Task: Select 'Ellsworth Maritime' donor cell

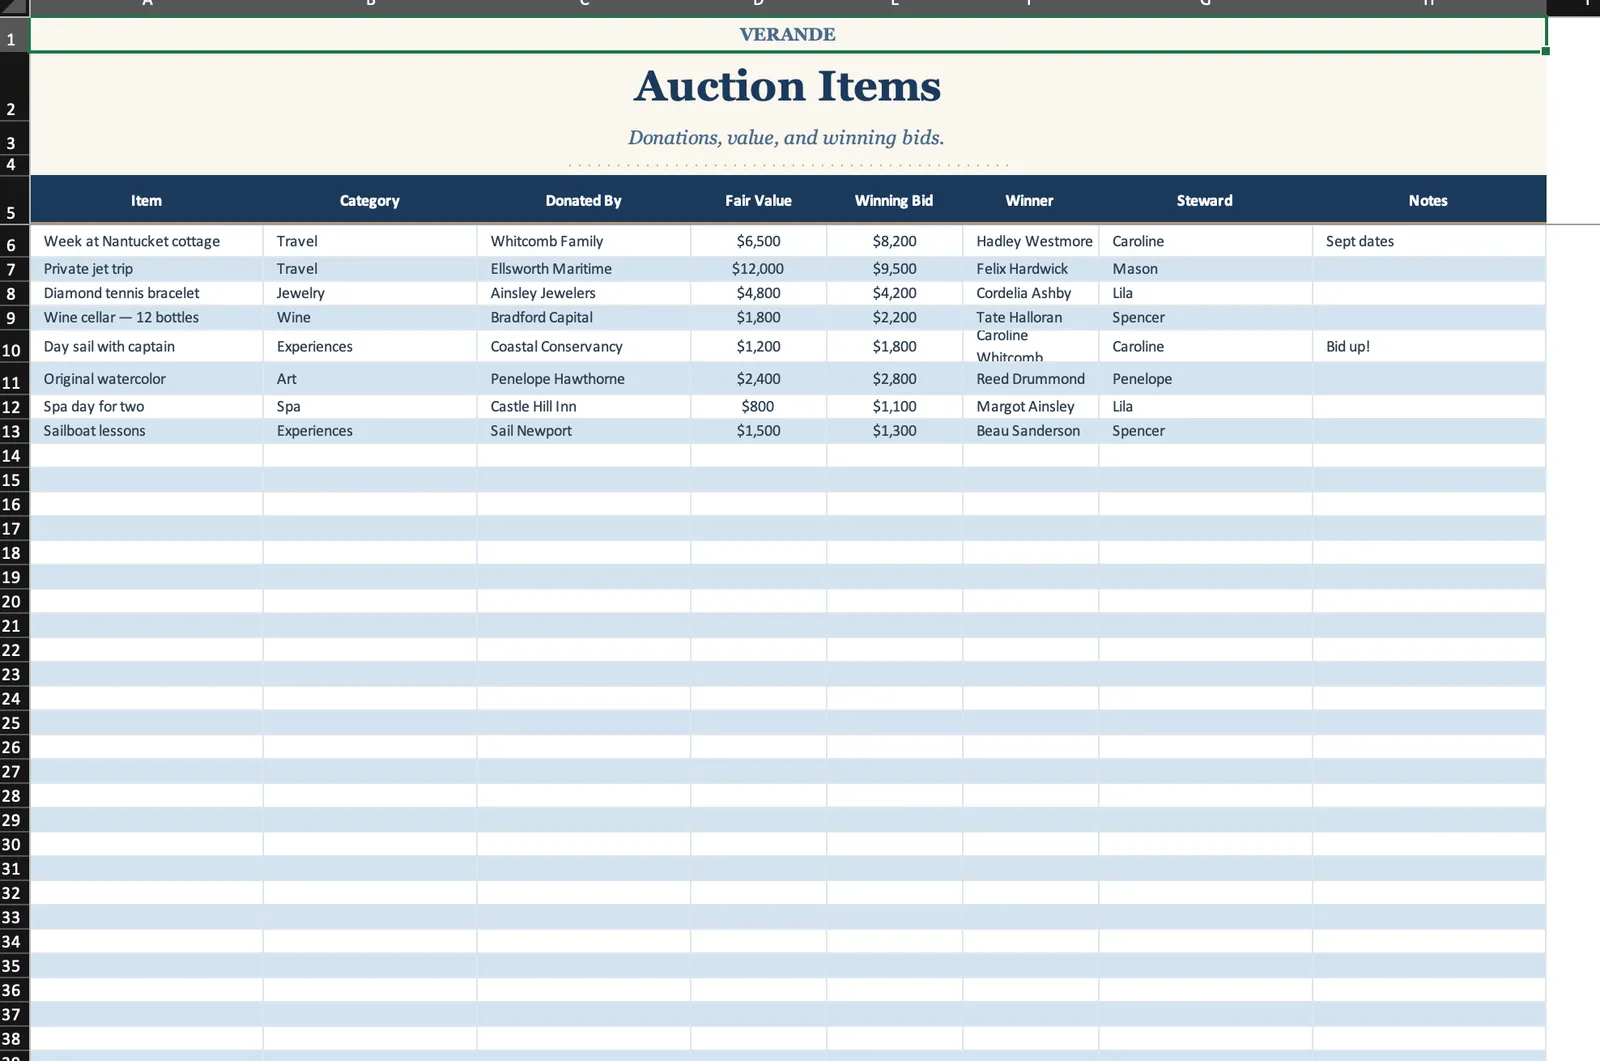Action: [x=584, y=269]
